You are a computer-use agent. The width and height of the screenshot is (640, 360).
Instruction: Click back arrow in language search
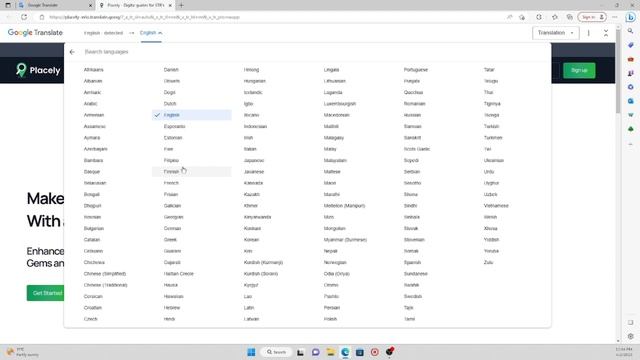click(x=72, y=52)
